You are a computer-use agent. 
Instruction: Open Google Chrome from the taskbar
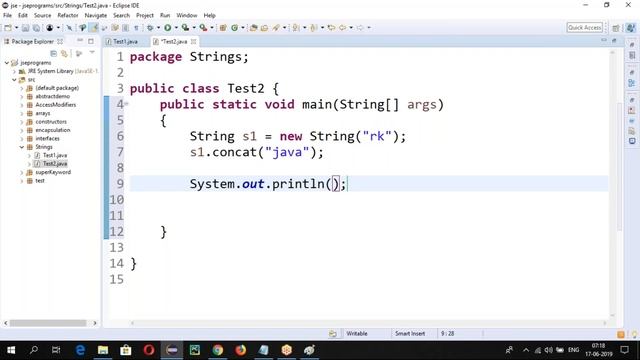218,350
